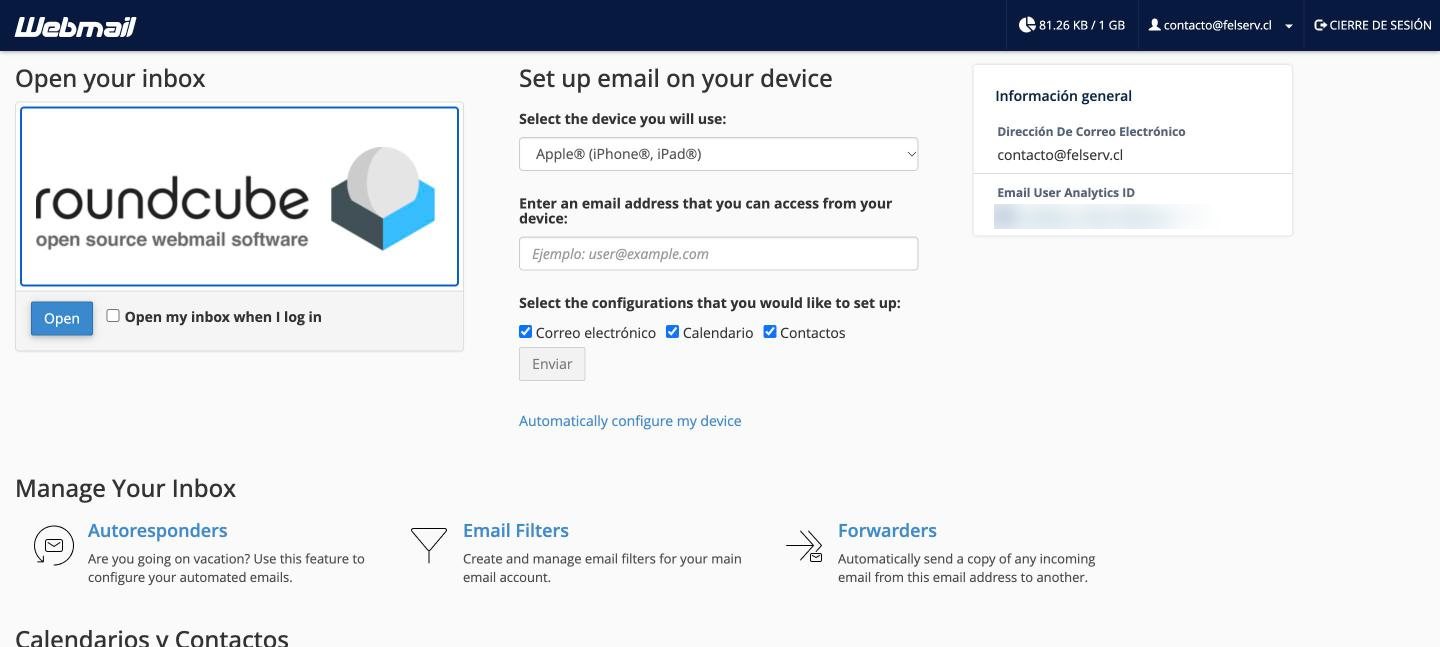The width and height of the screenshot is (1440, 647).
Task: Click the Open your inbox heading
Action: (x=110, y=79)
